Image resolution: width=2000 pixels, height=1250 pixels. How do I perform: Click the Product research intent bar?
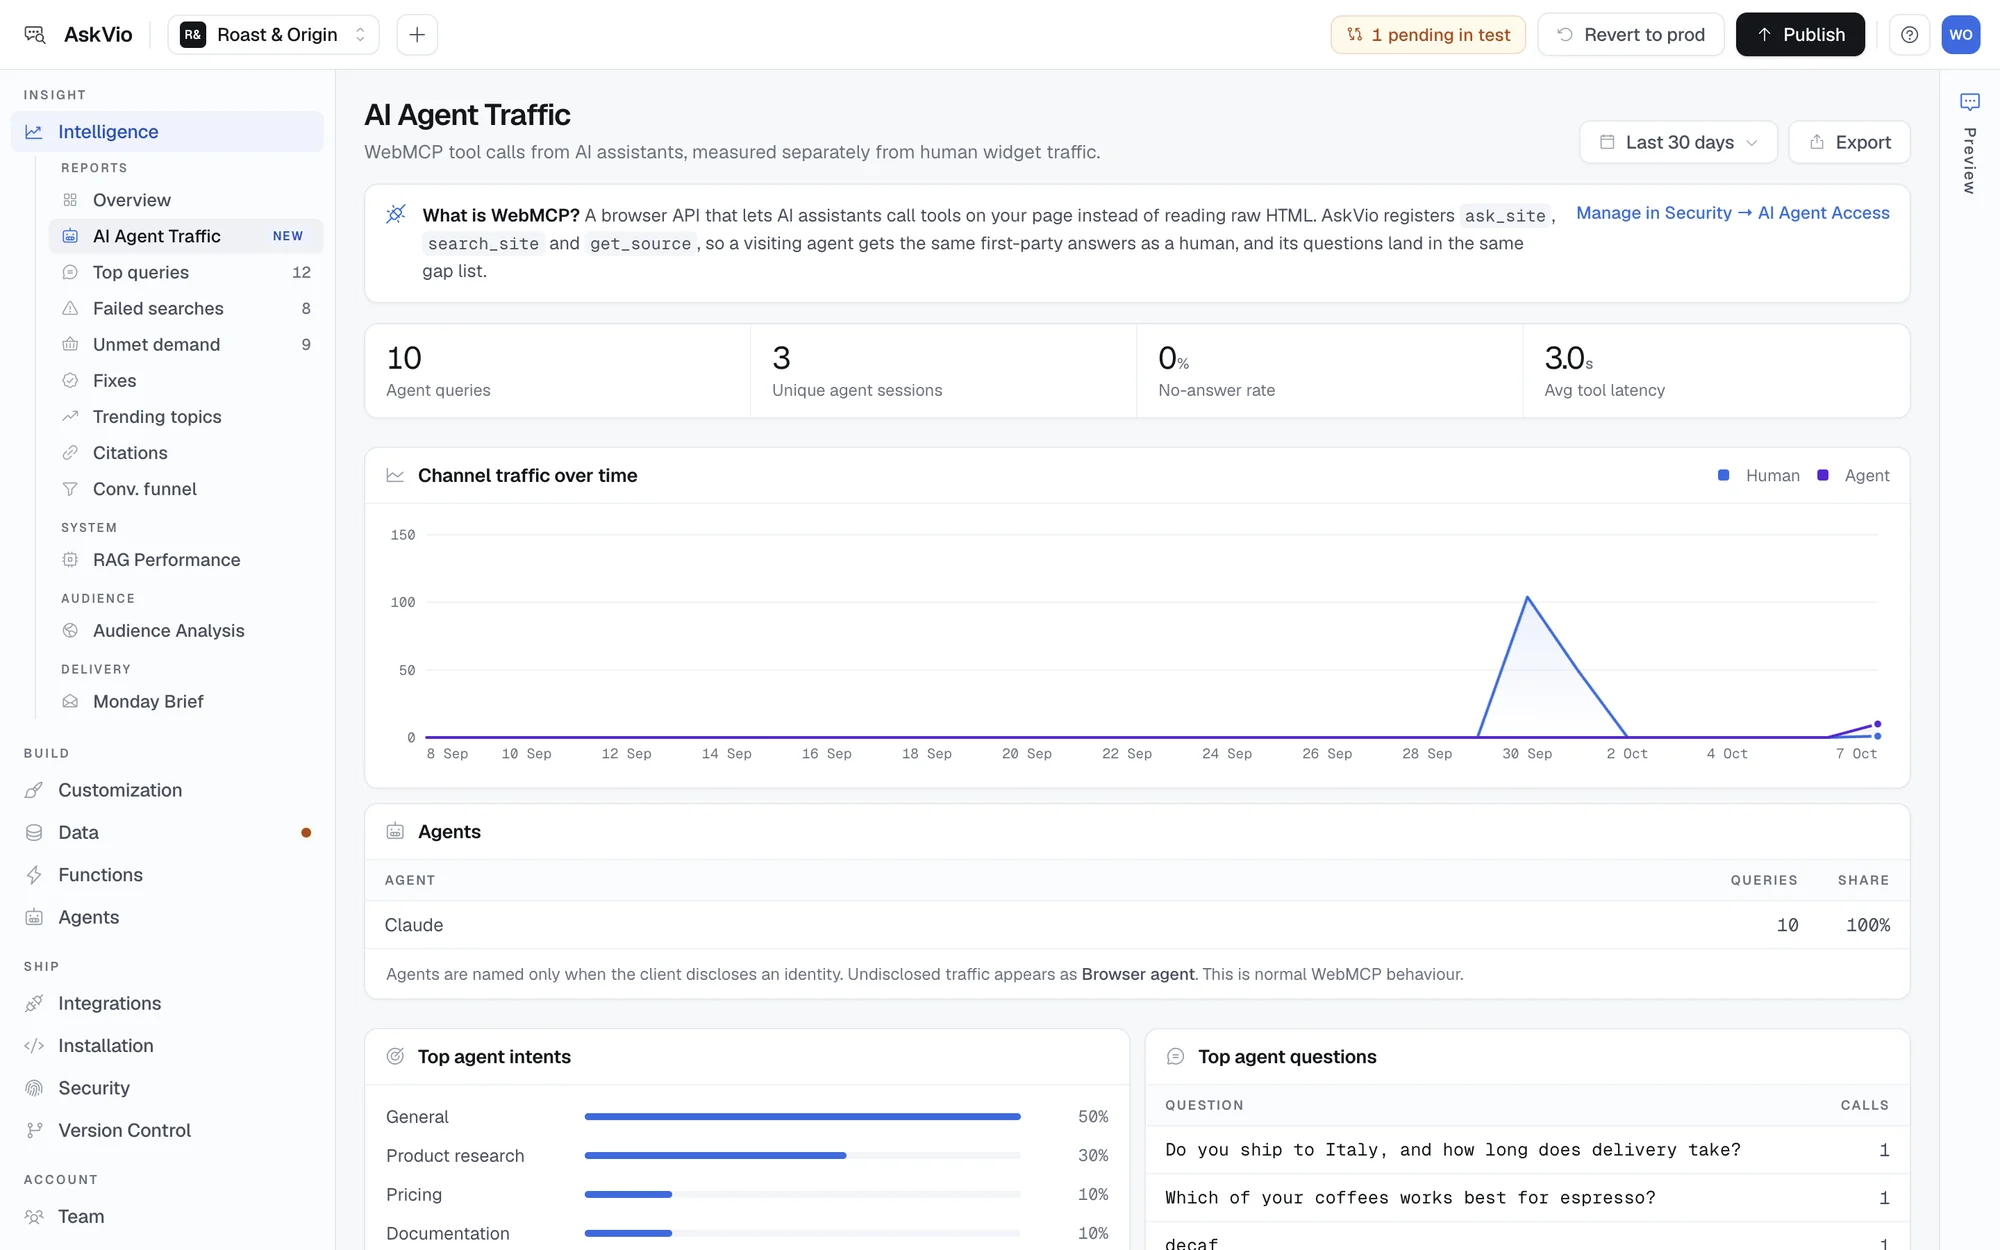click(x=802, y=1156)
